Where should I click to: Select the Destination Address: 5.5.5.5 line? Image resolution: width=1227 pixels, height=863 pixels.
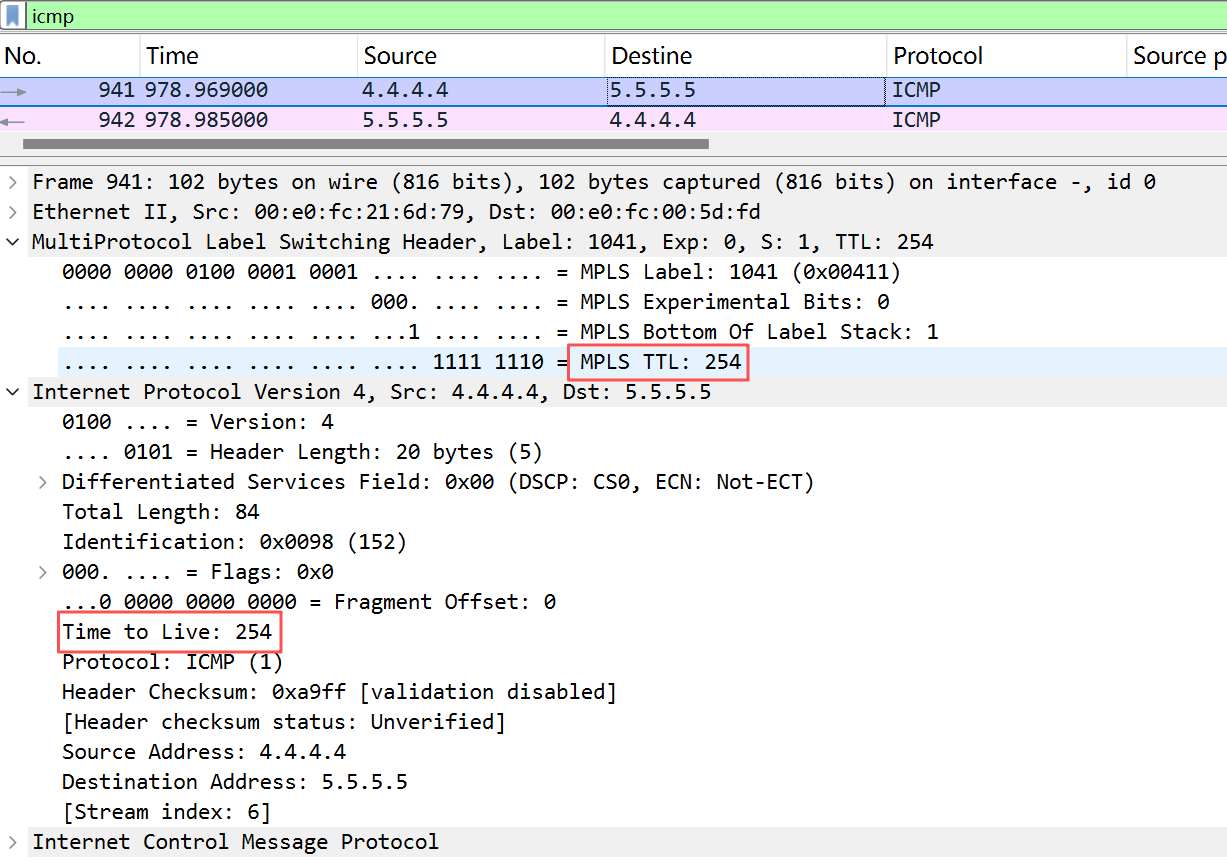235,782
